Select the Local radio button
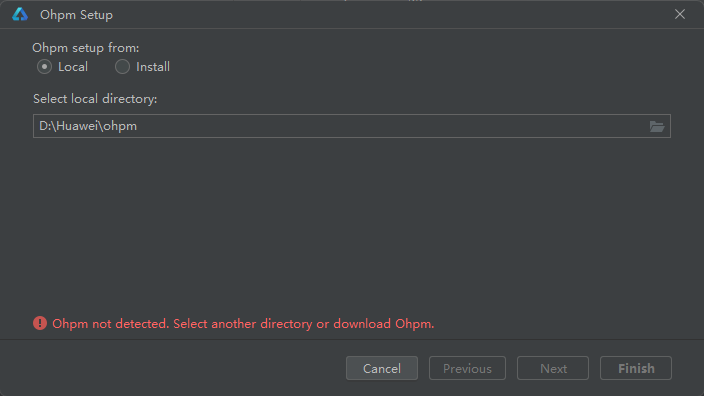704x396 pixels. coord(44,67)
